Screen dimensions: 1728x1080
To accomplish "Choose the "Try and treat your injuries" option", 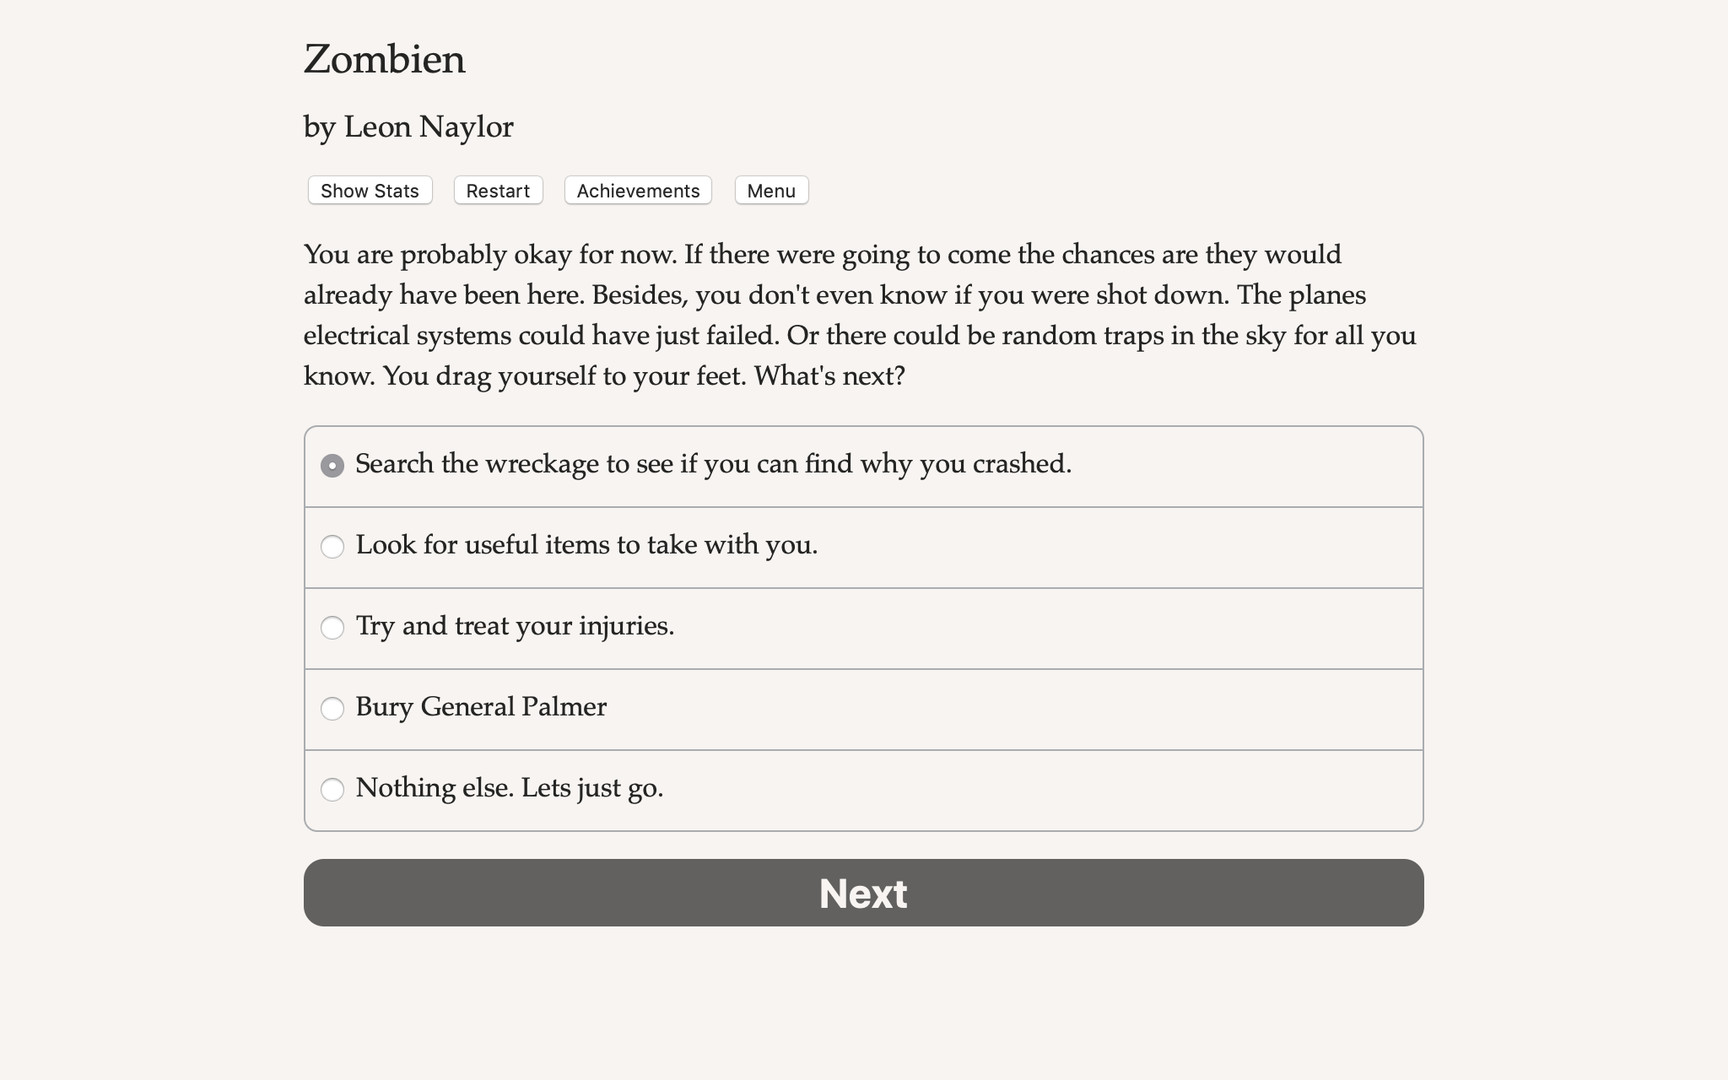I will (x=332, y=628).
